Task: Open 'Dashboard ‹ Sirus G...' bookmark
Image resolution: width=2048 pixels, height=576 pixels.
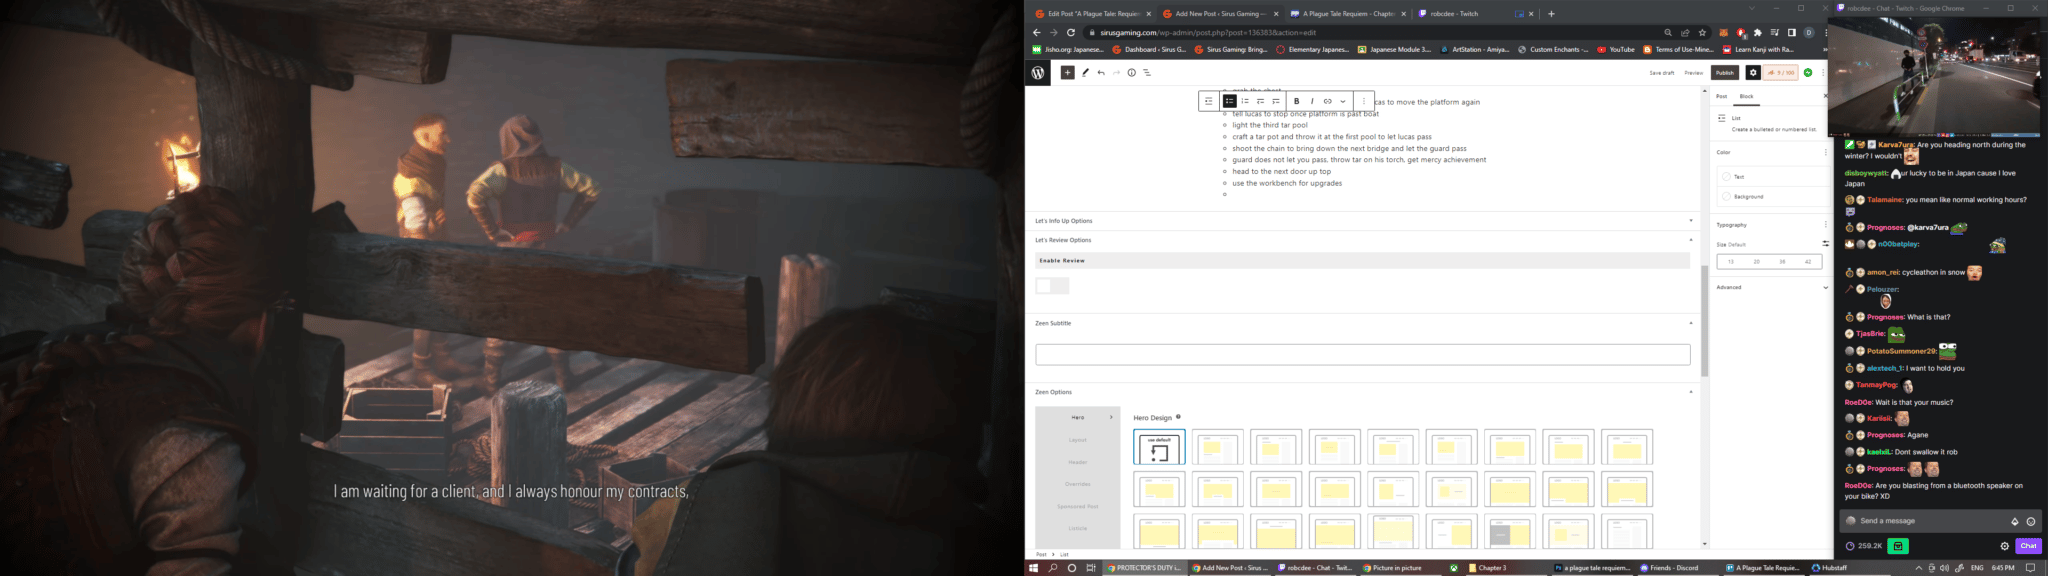Action: (x=1149, y=49)
